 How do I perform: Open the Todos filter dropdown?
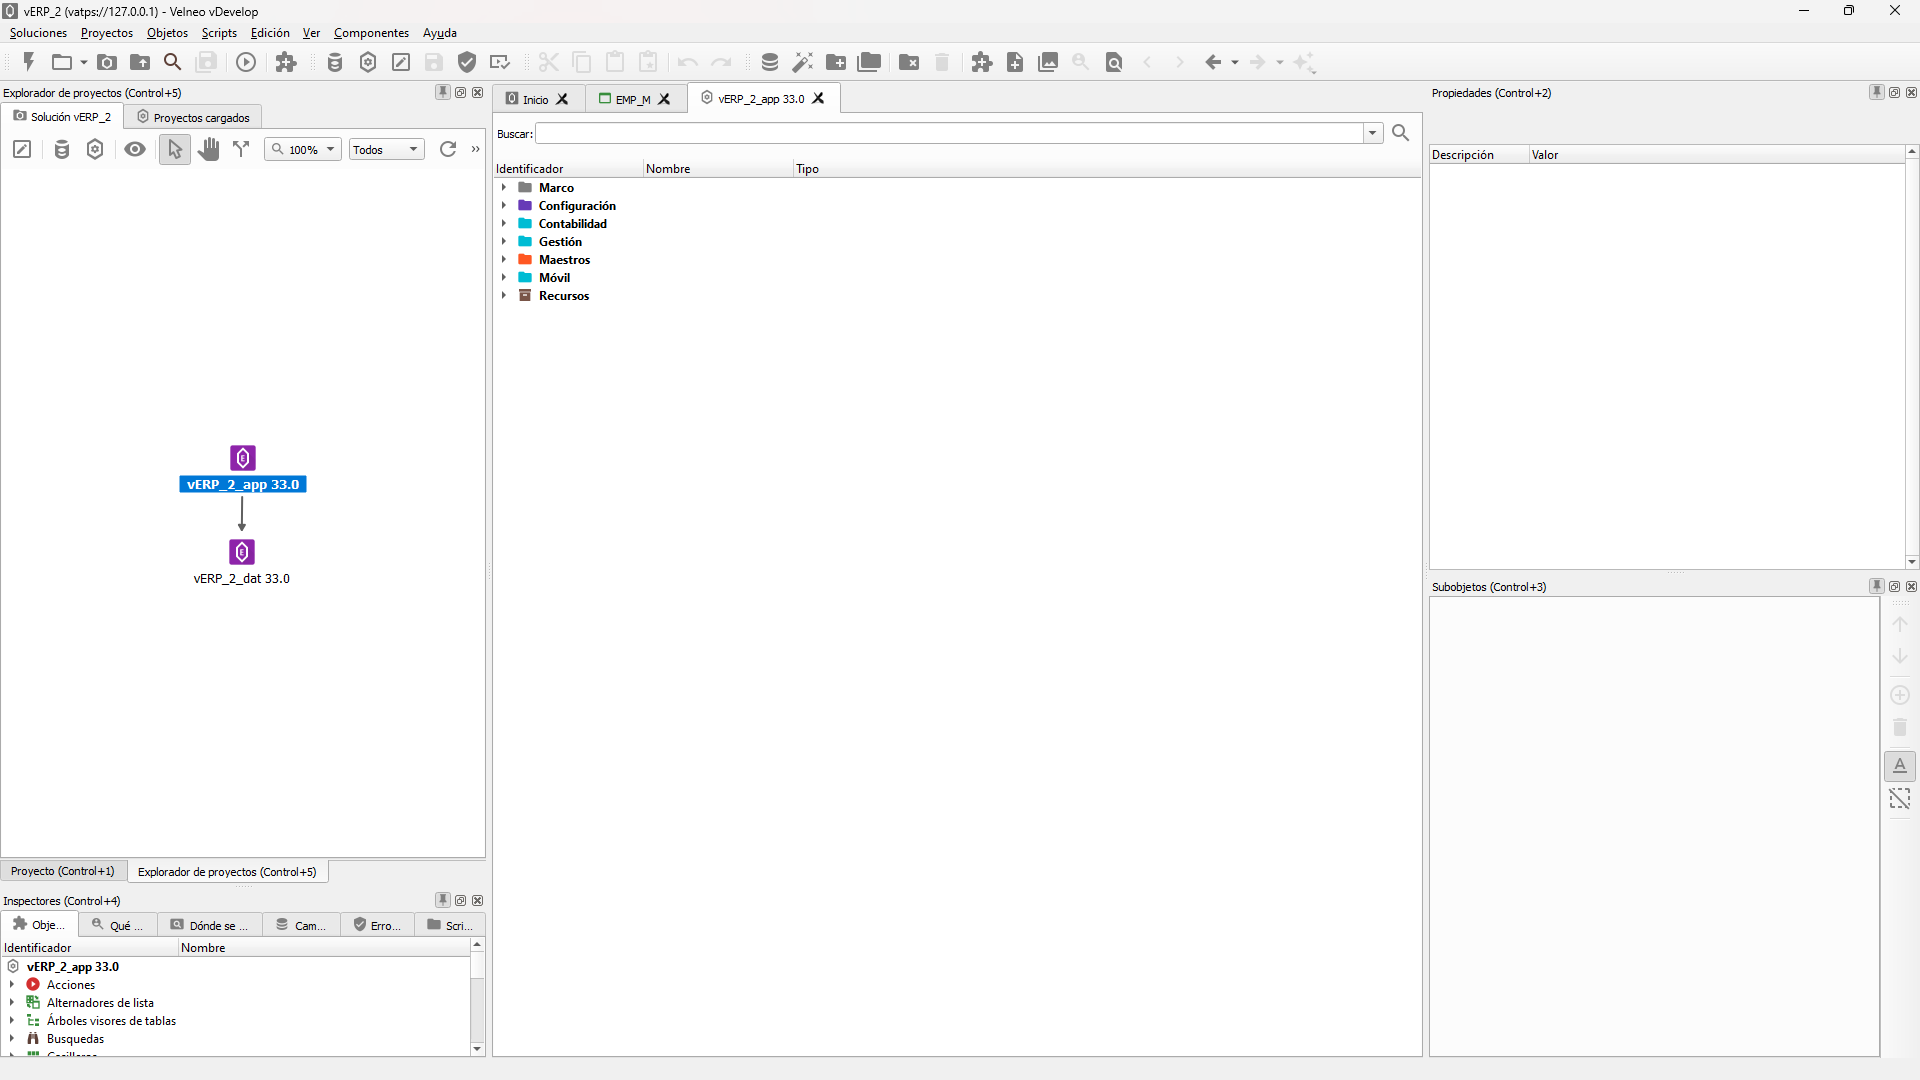pos(386,149)
